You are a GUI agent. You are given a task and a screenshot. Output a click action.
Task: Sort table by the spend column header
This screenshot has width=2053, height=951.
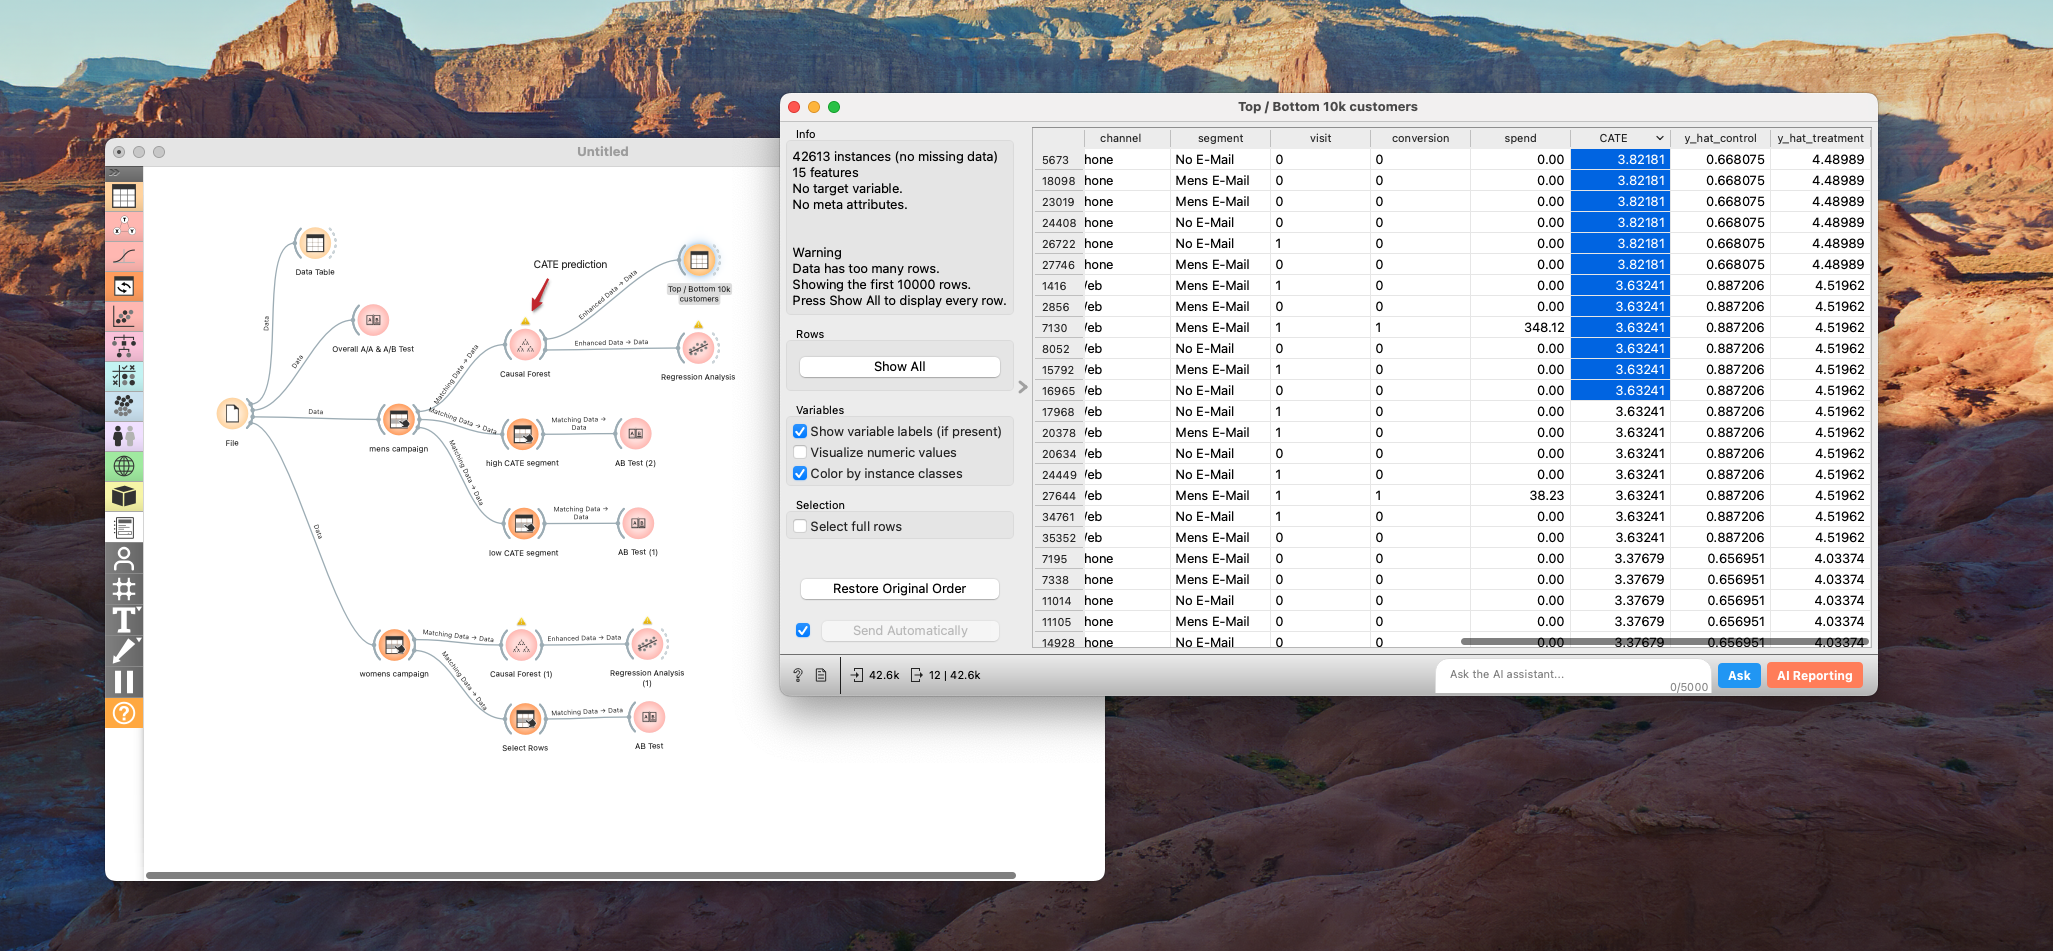tap(1520, 139)
